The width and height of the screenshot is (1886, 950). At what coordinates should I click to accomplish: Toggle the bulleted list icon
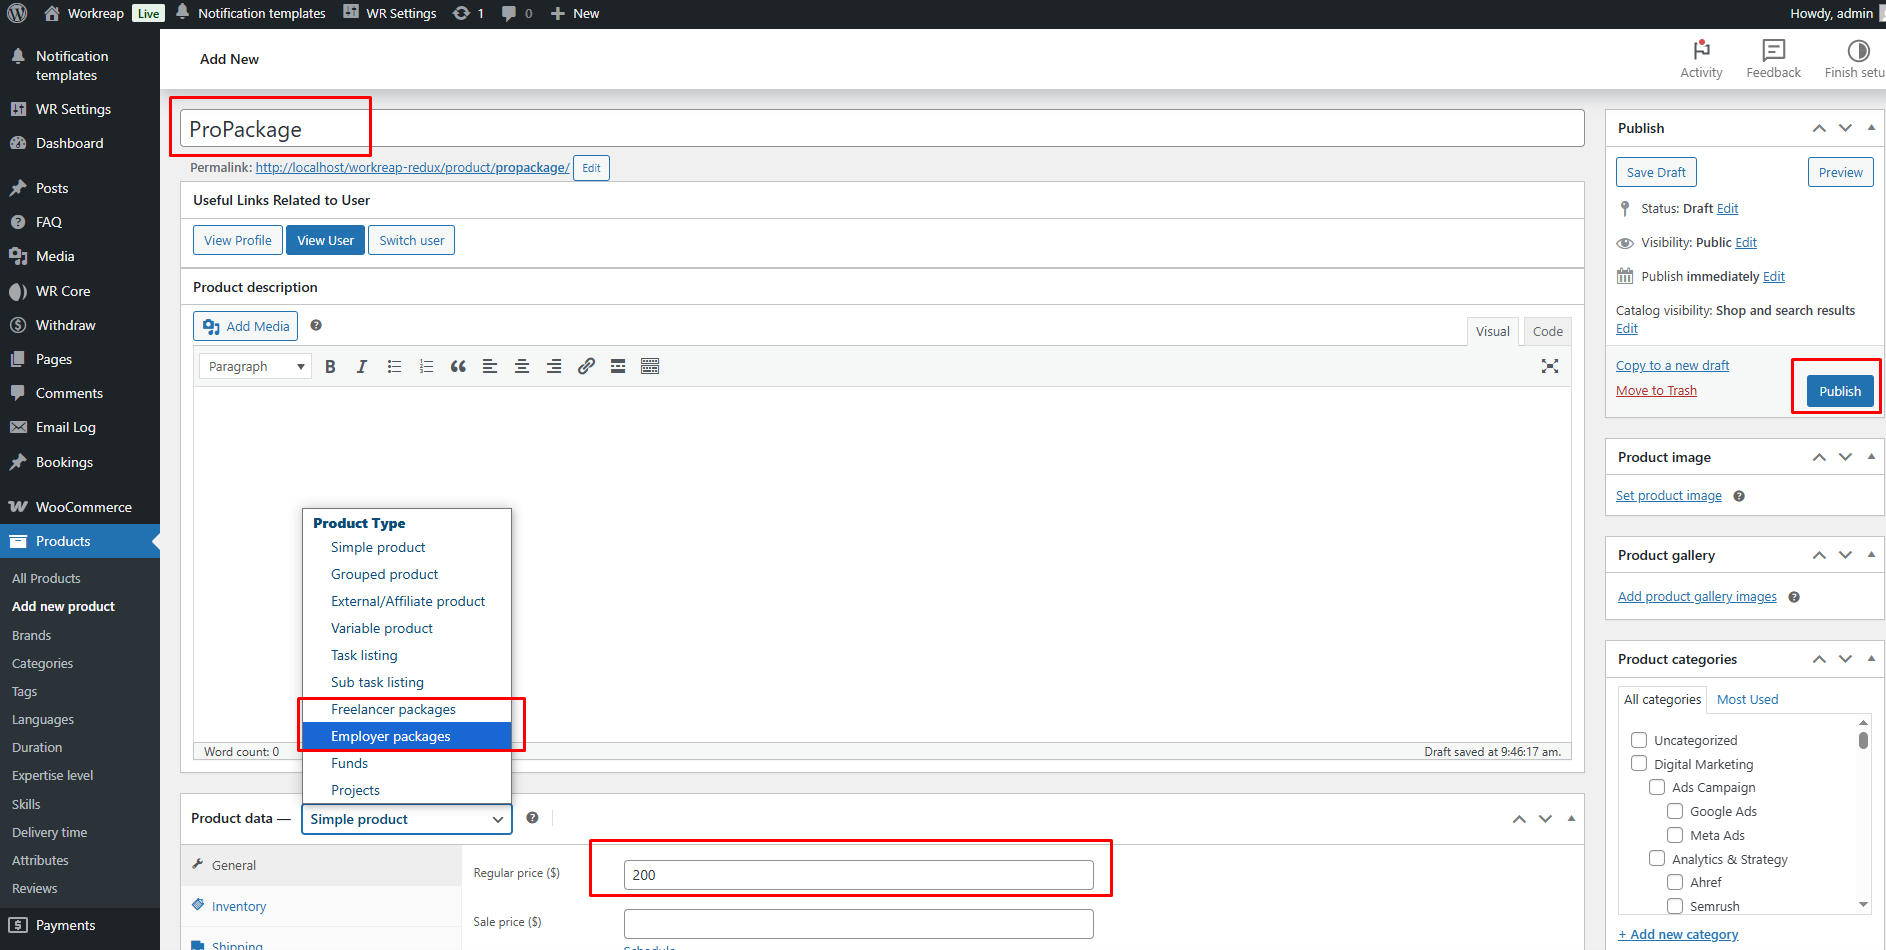point(394,367)
